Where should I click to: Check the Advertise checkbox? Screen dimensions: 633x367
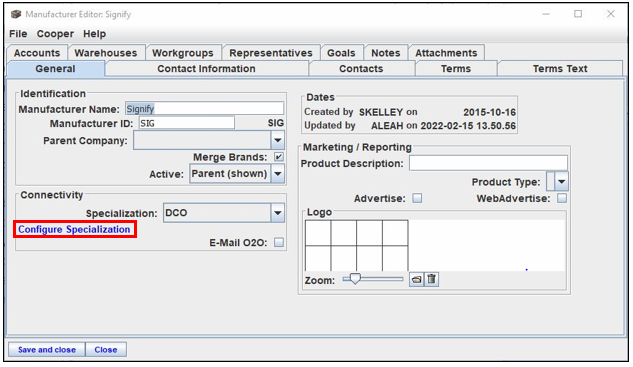(417, 198)
